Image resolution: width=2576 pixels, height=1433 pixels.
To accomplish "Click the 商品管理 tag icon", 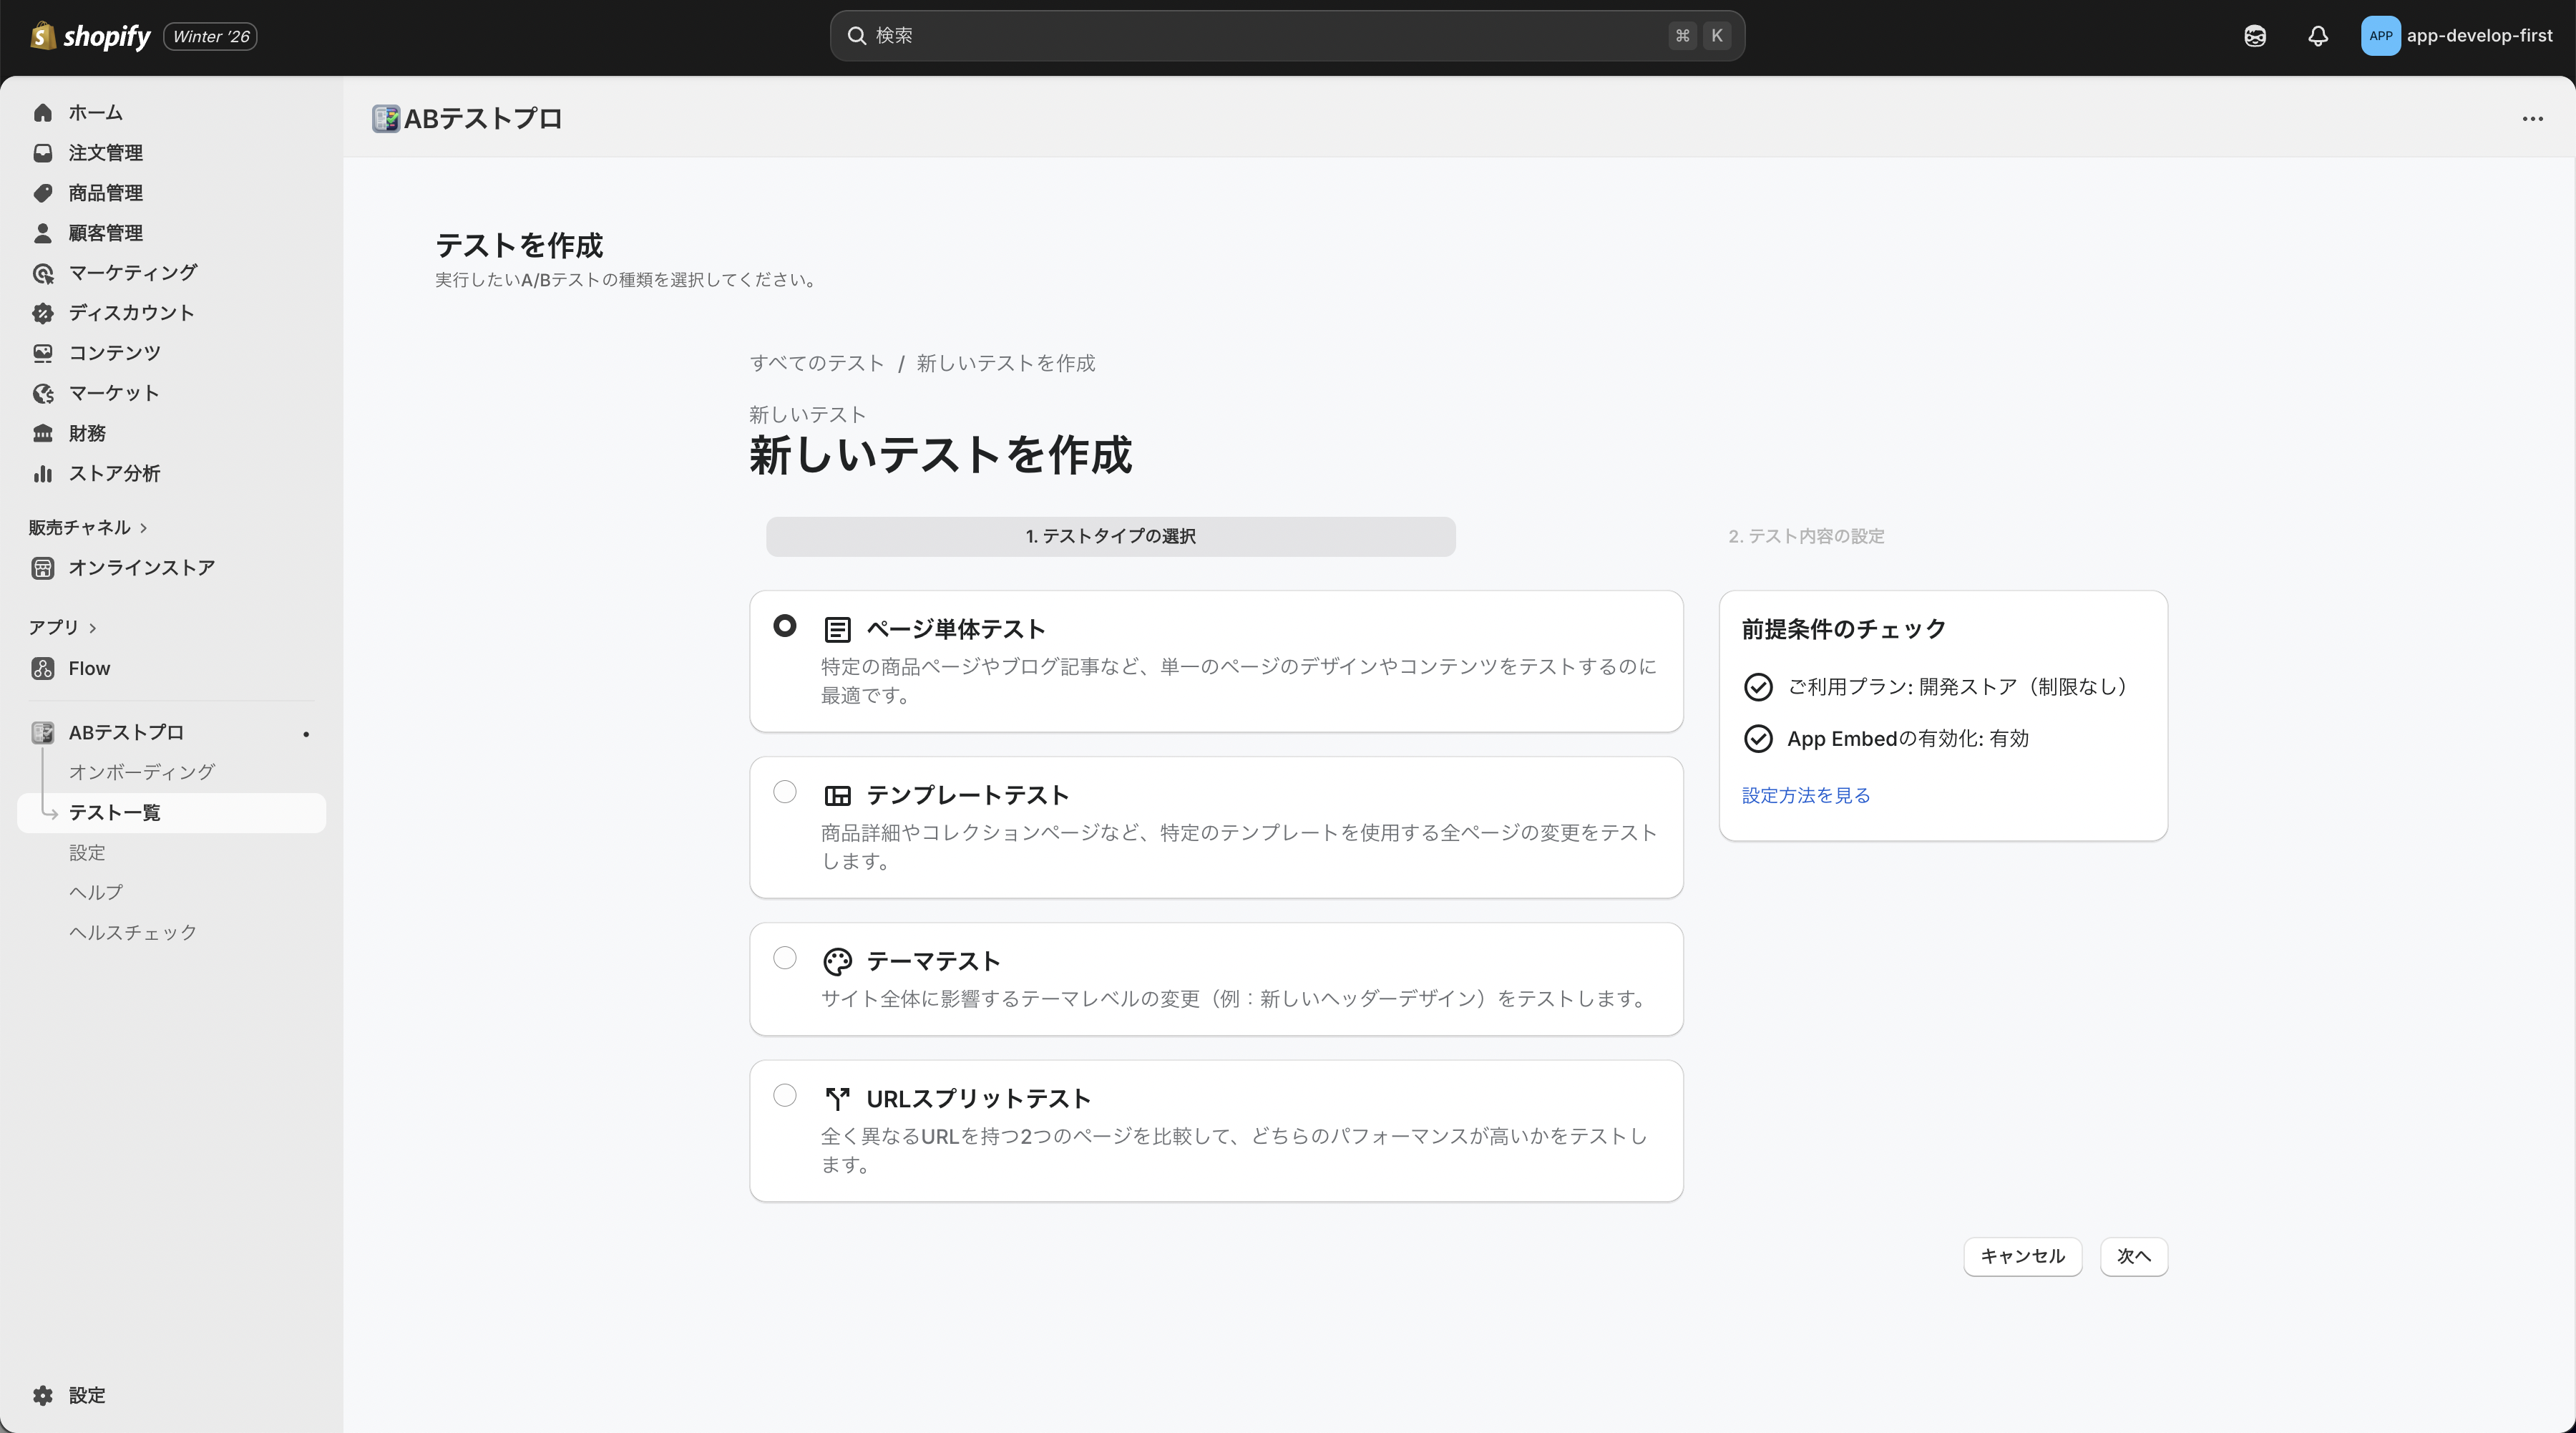I will [42, 193].
